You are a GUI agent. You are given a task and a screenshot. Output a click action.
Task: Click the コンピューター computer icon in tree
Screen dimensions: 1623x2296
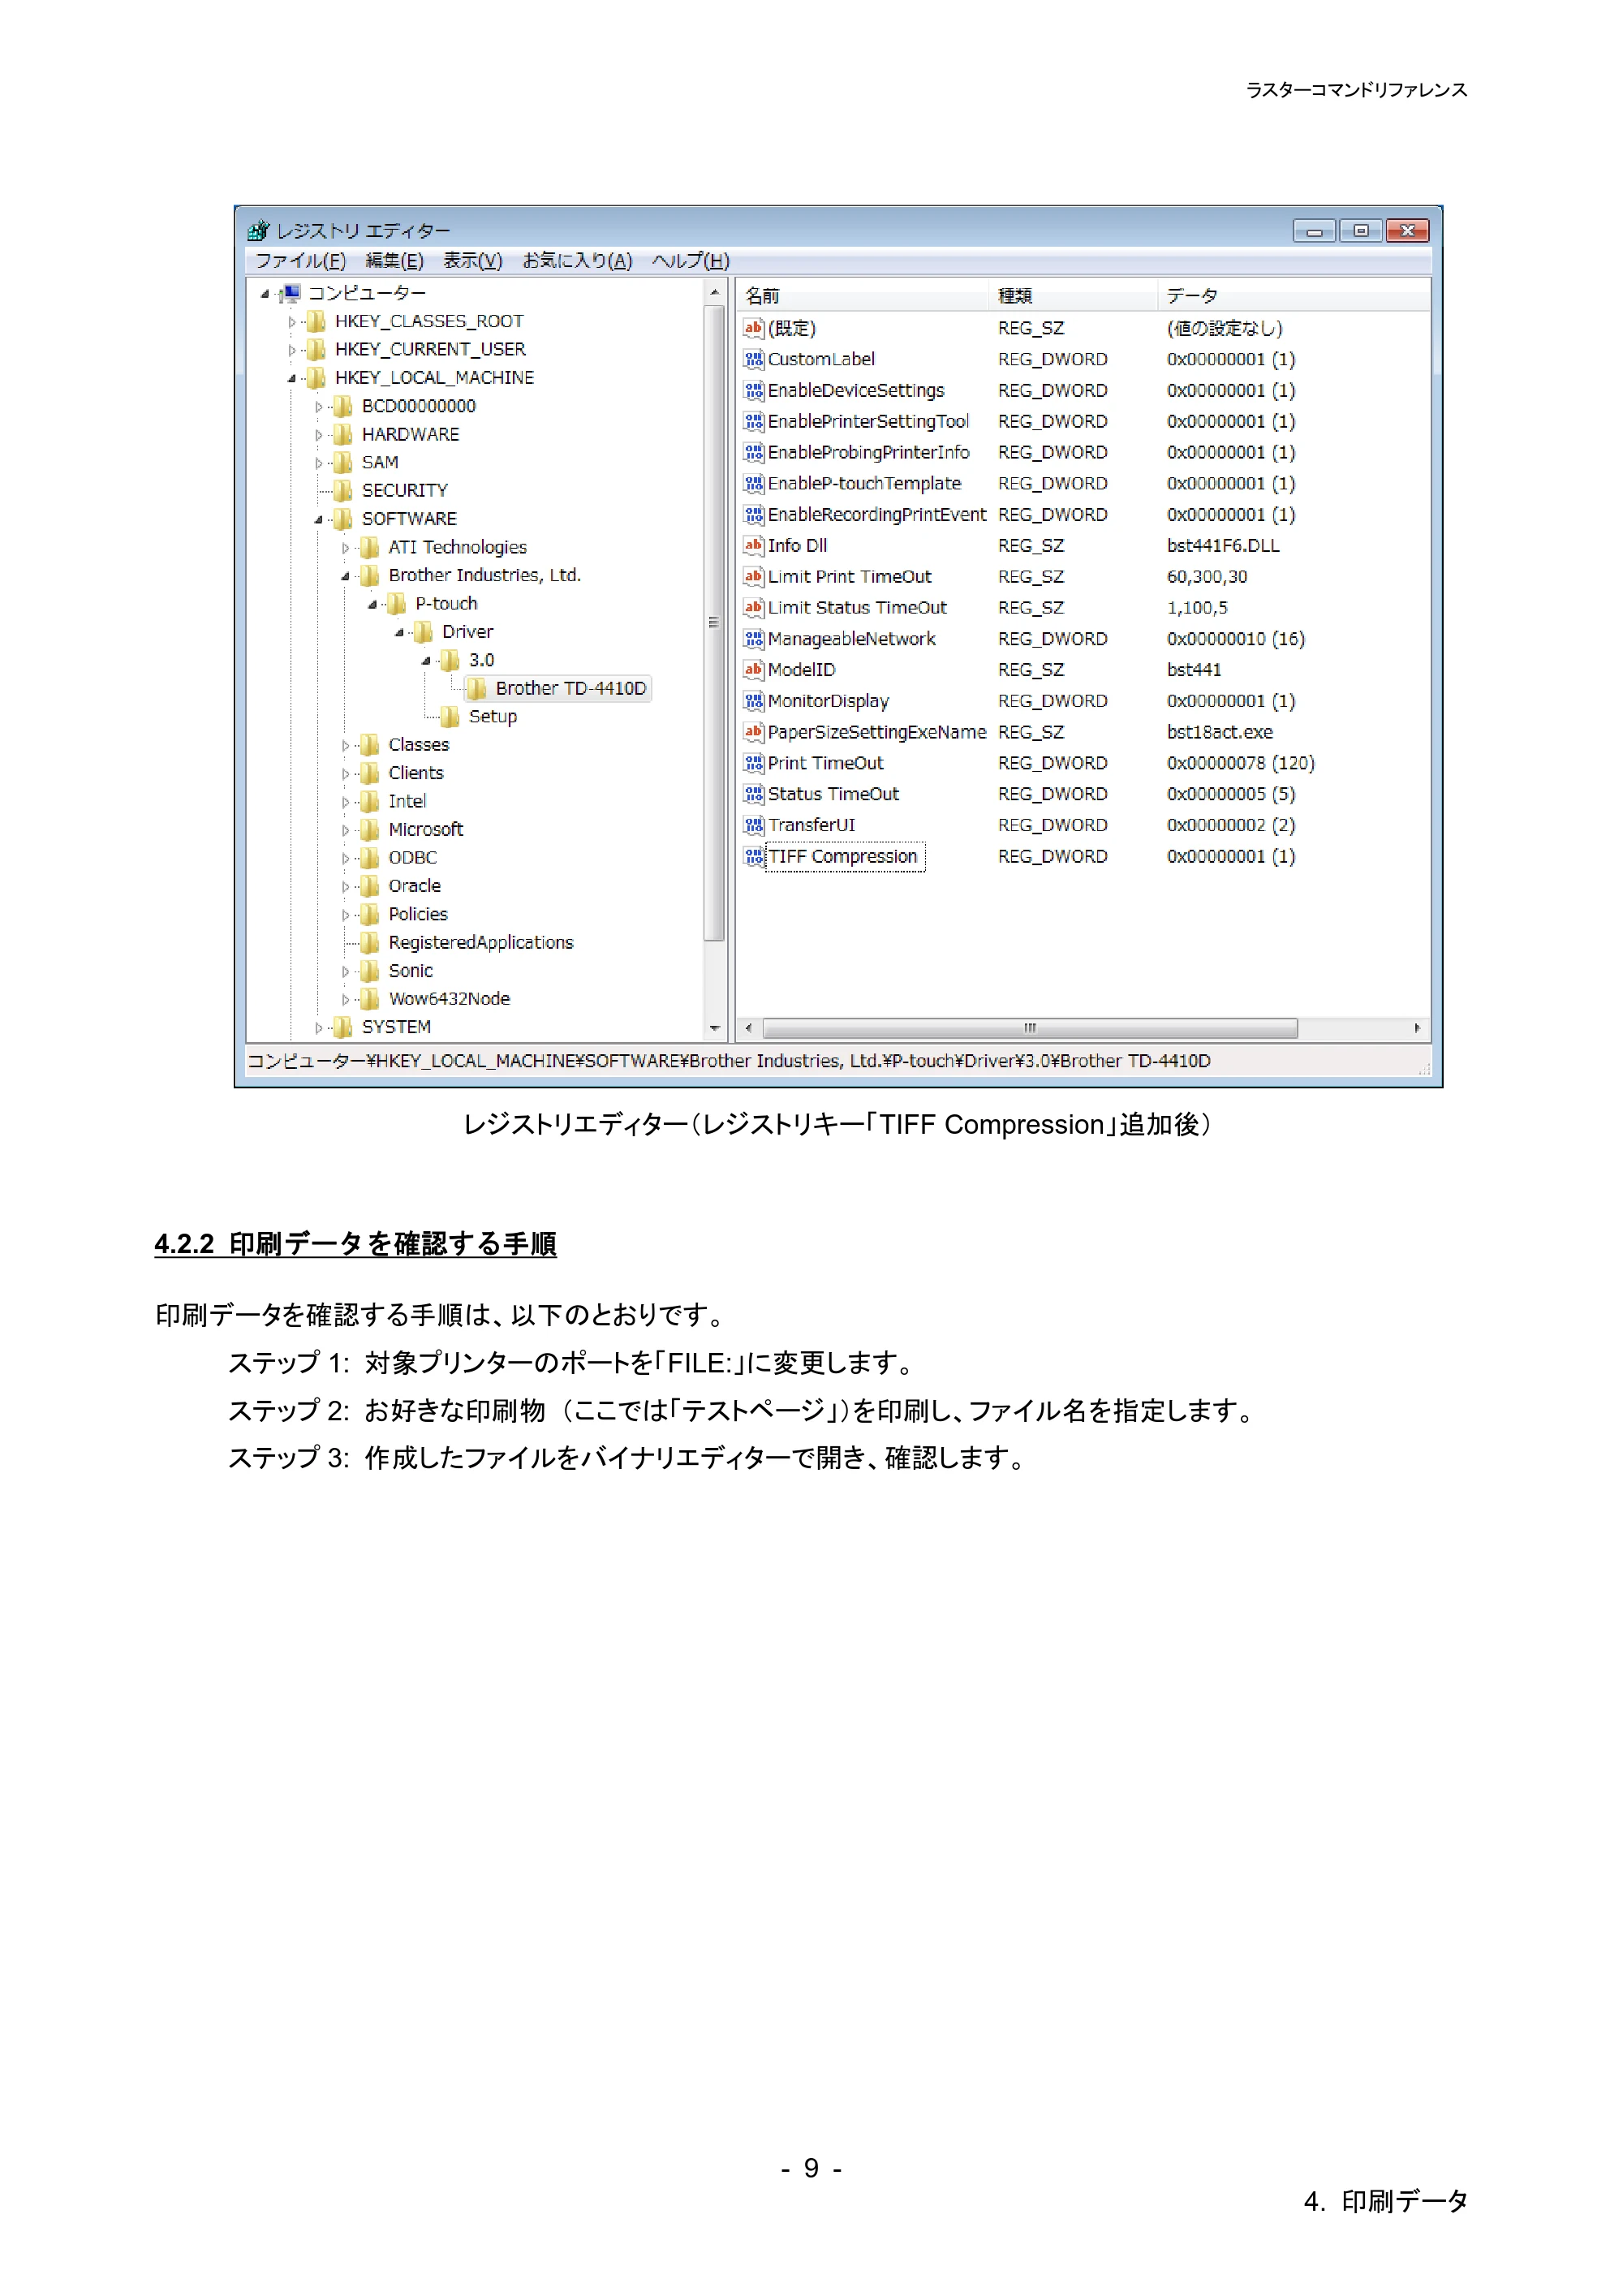(290, 293)
